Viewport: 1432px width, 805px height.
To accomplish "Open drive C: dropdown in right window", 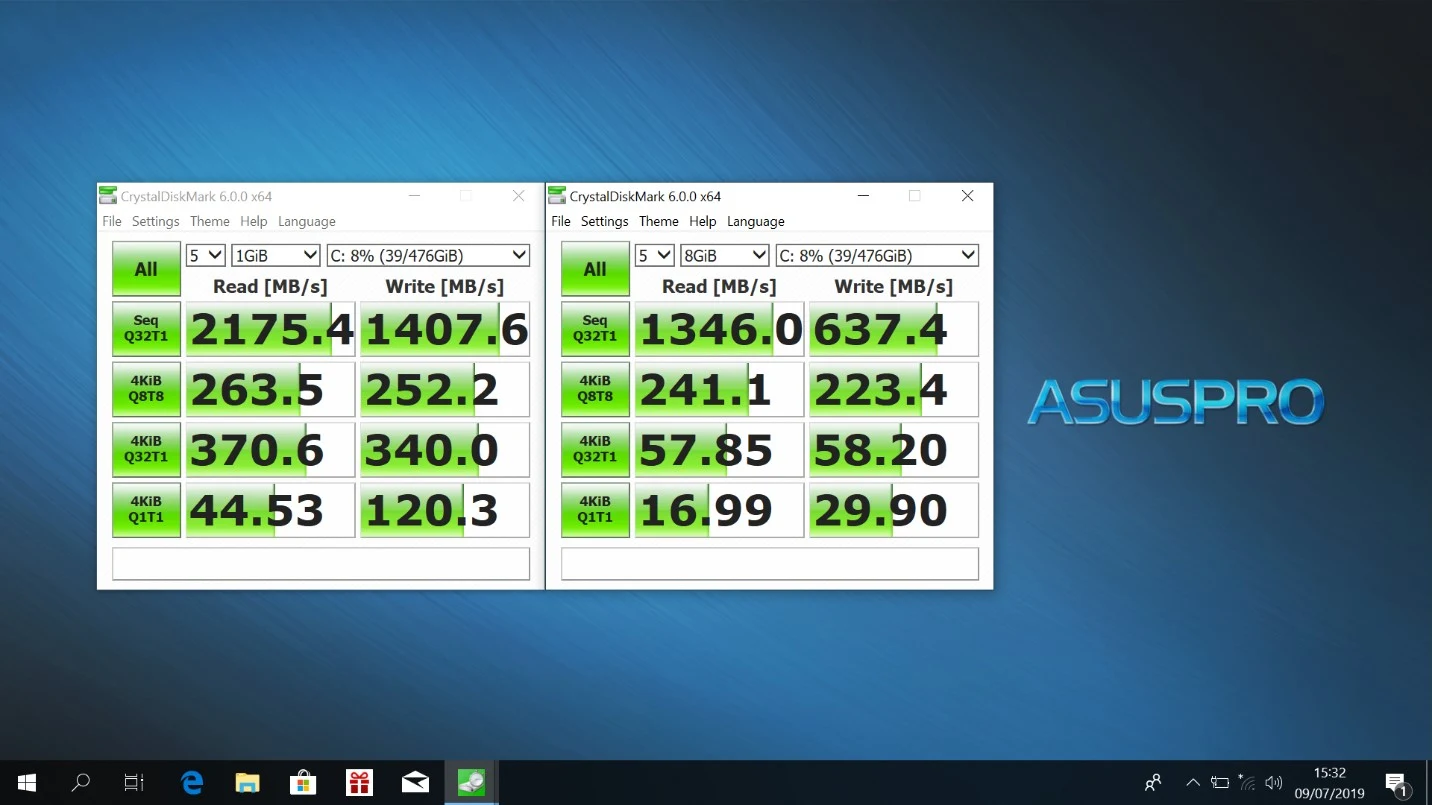I will pyautogui.click(x=877, y=255).
